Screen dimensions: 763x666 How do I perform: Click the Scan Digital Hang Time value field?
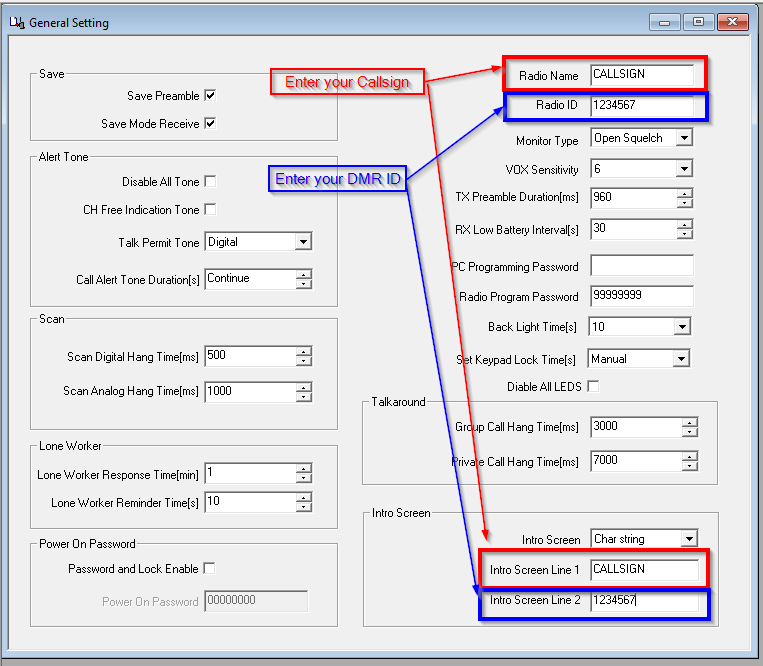(x=250, y=356)
